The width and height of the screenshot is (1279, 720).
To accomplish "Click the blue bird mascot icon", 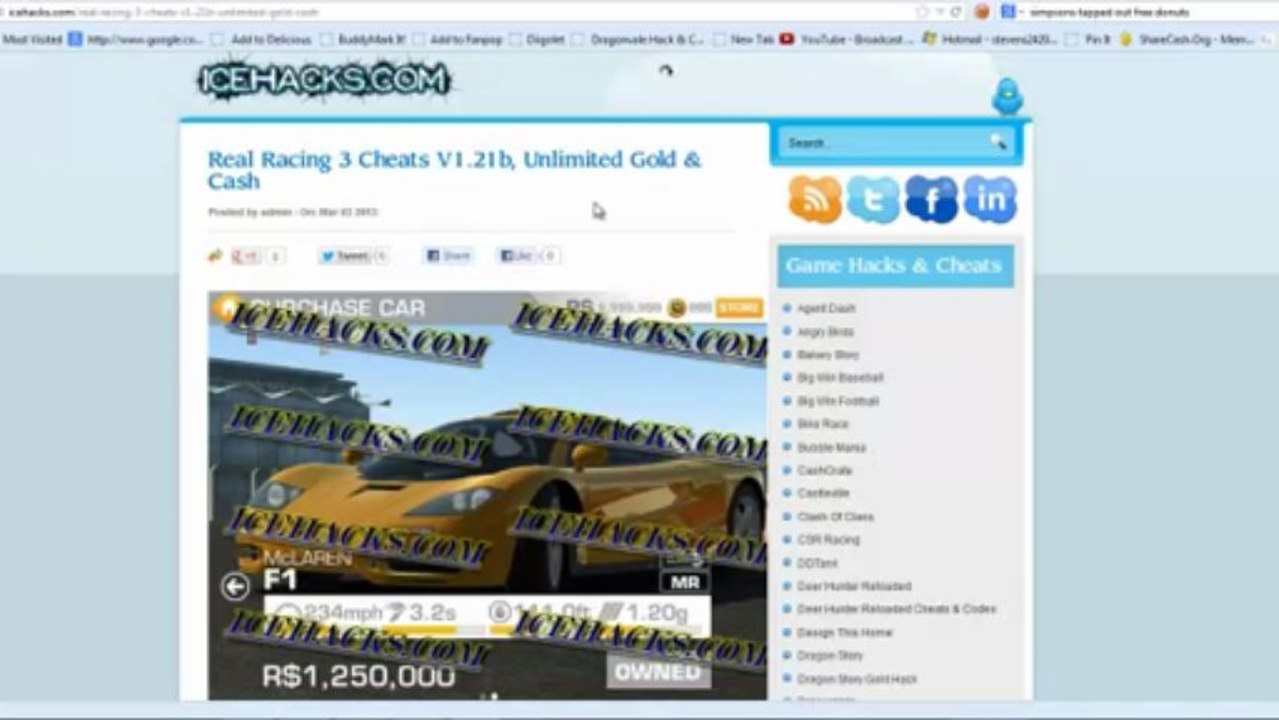I will (x=1007, y=97).
